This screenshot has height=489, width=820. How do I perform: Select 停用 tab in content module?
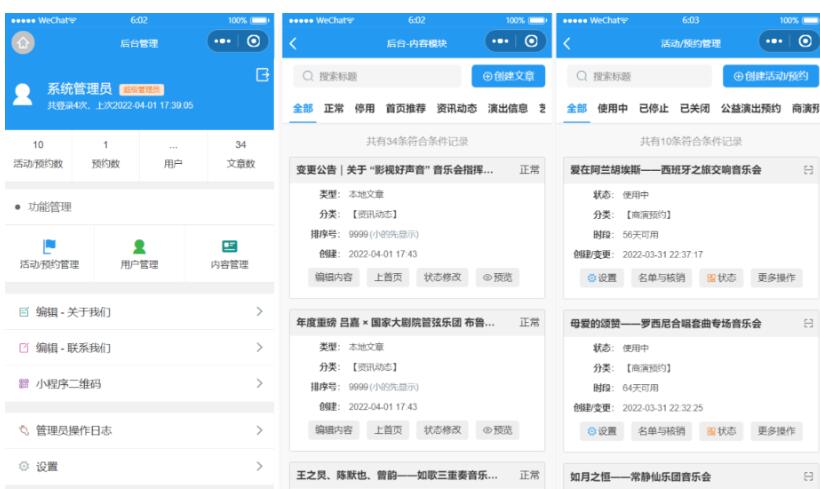click(365, 108)
